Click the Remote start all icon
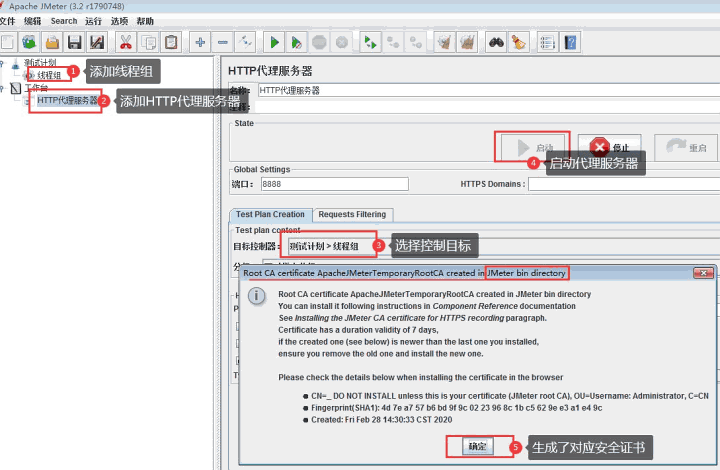This screenshot has width=720, height=470. (370, 43)
